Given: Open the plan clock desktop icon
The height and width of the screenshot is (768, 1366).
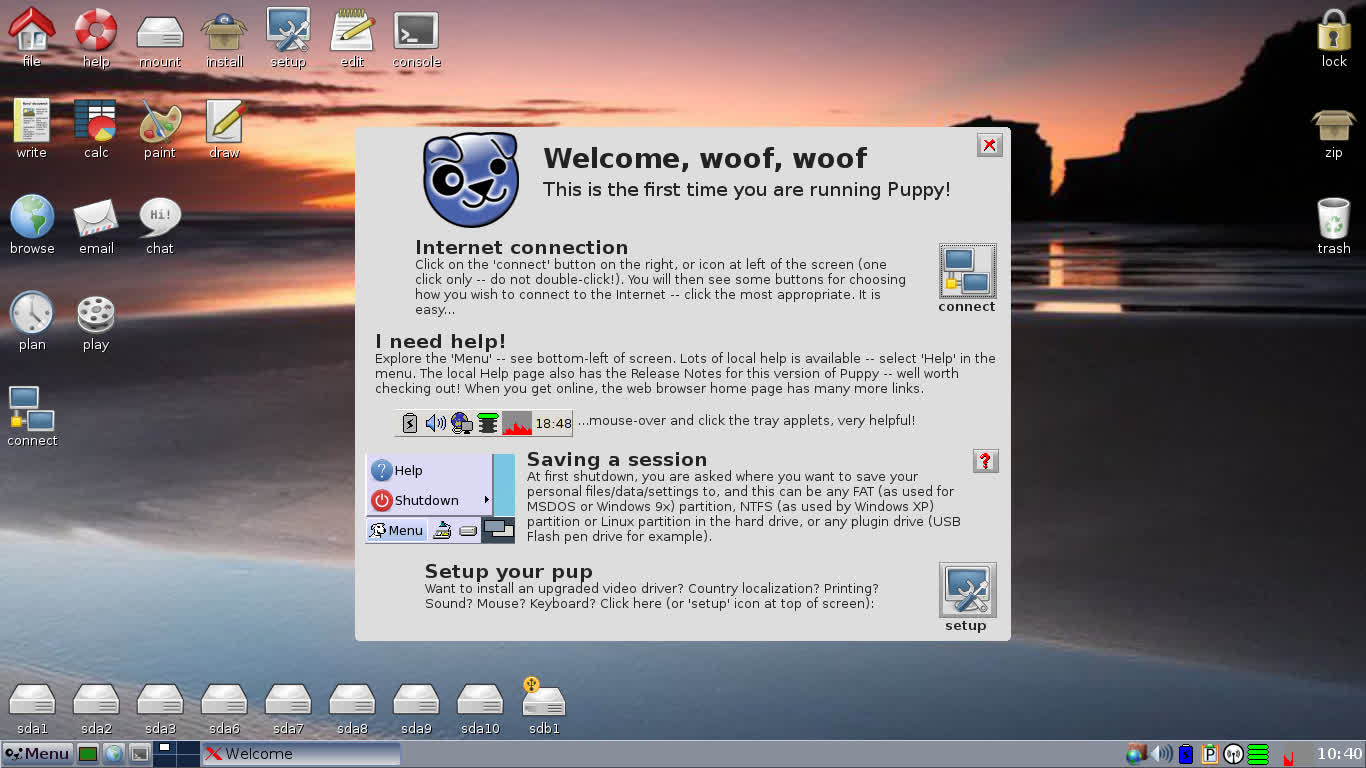Looking at the screenshot, I should point(32,313).
